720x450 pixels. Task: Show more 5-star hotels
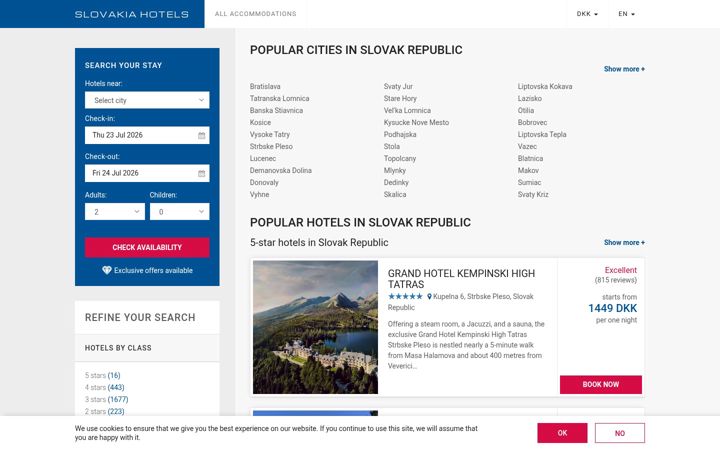[x=624, y=242]
